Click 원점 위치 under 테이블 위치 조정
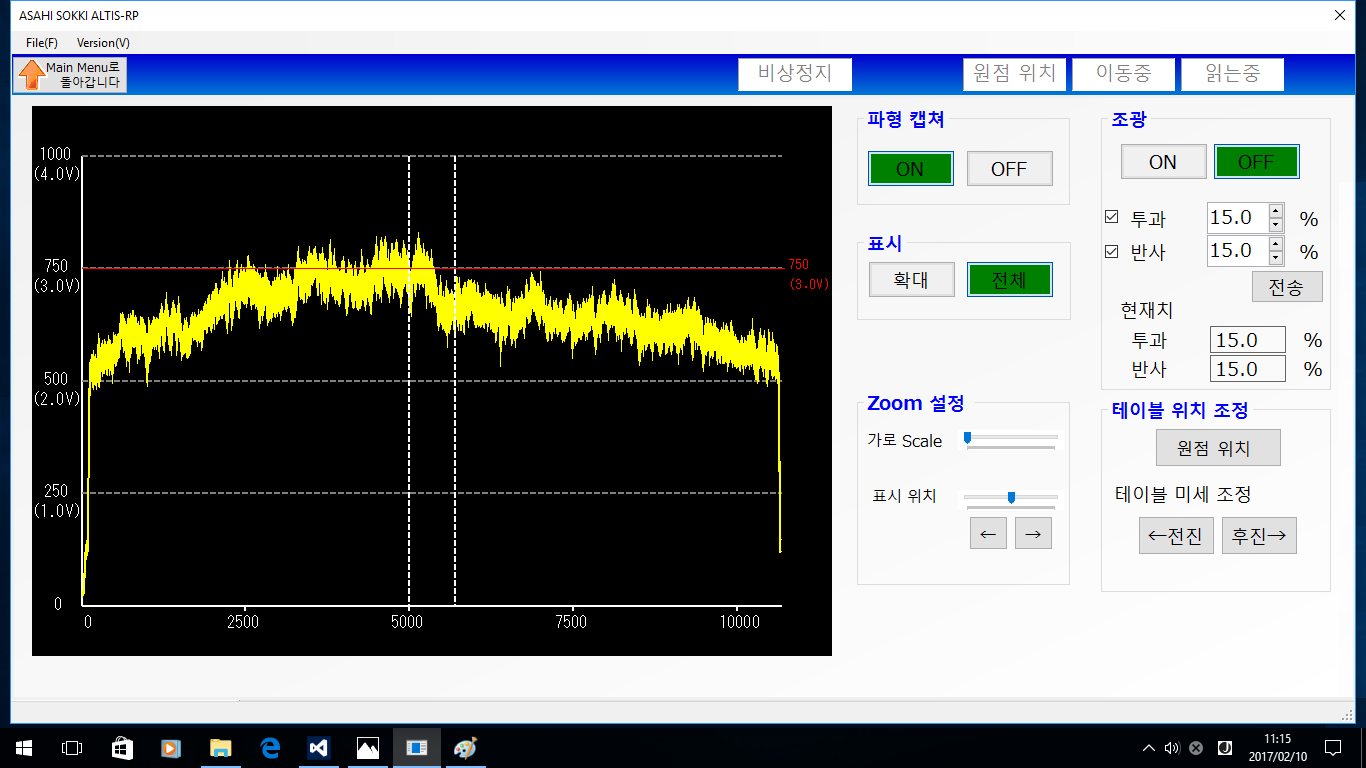This screenshot has height=768, width=1366. (1217, 449)
